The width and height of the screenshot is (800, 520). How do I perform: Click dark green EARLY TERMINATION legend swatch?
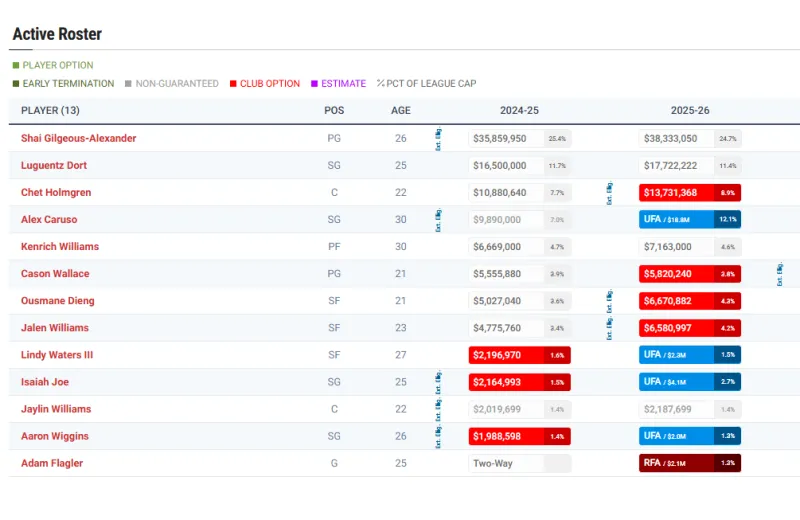(x=16, y=84)
